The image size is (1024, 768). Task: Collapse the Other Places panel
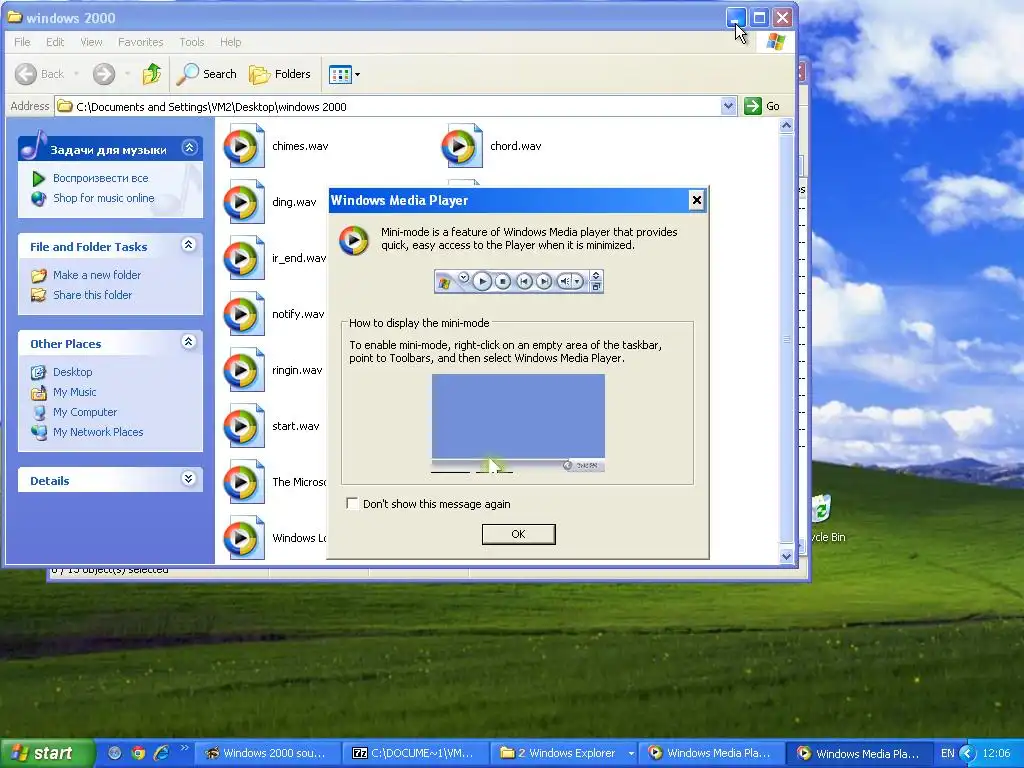189,342
